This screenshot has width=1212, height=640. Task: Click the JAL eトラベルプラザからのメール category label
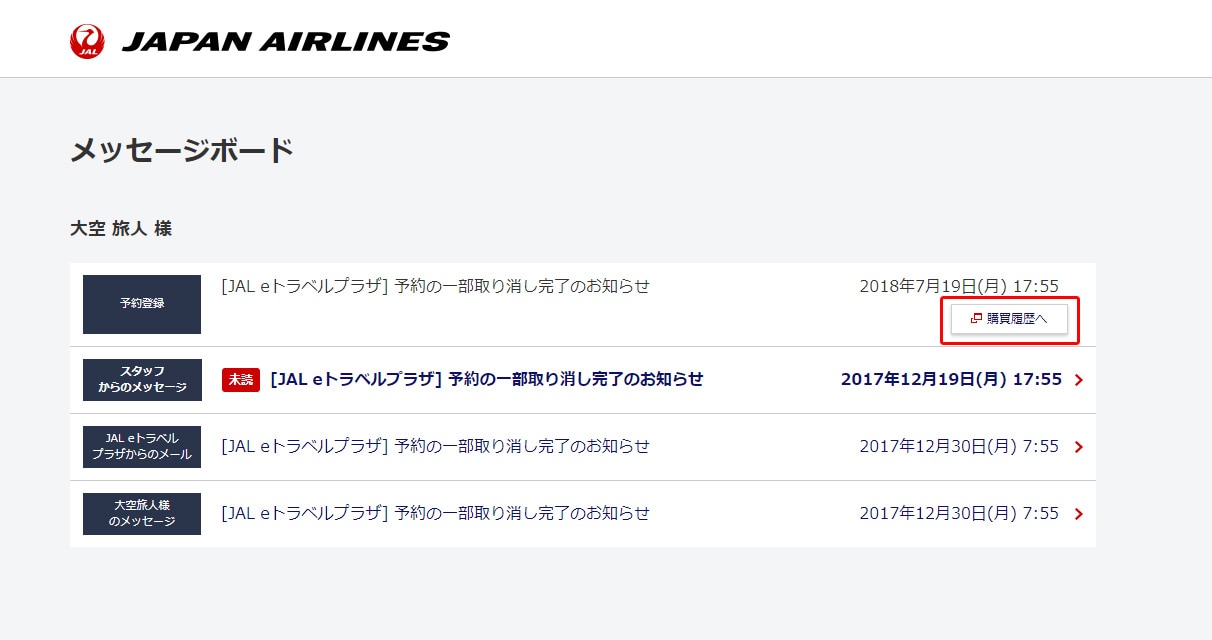tap(142, 447)
